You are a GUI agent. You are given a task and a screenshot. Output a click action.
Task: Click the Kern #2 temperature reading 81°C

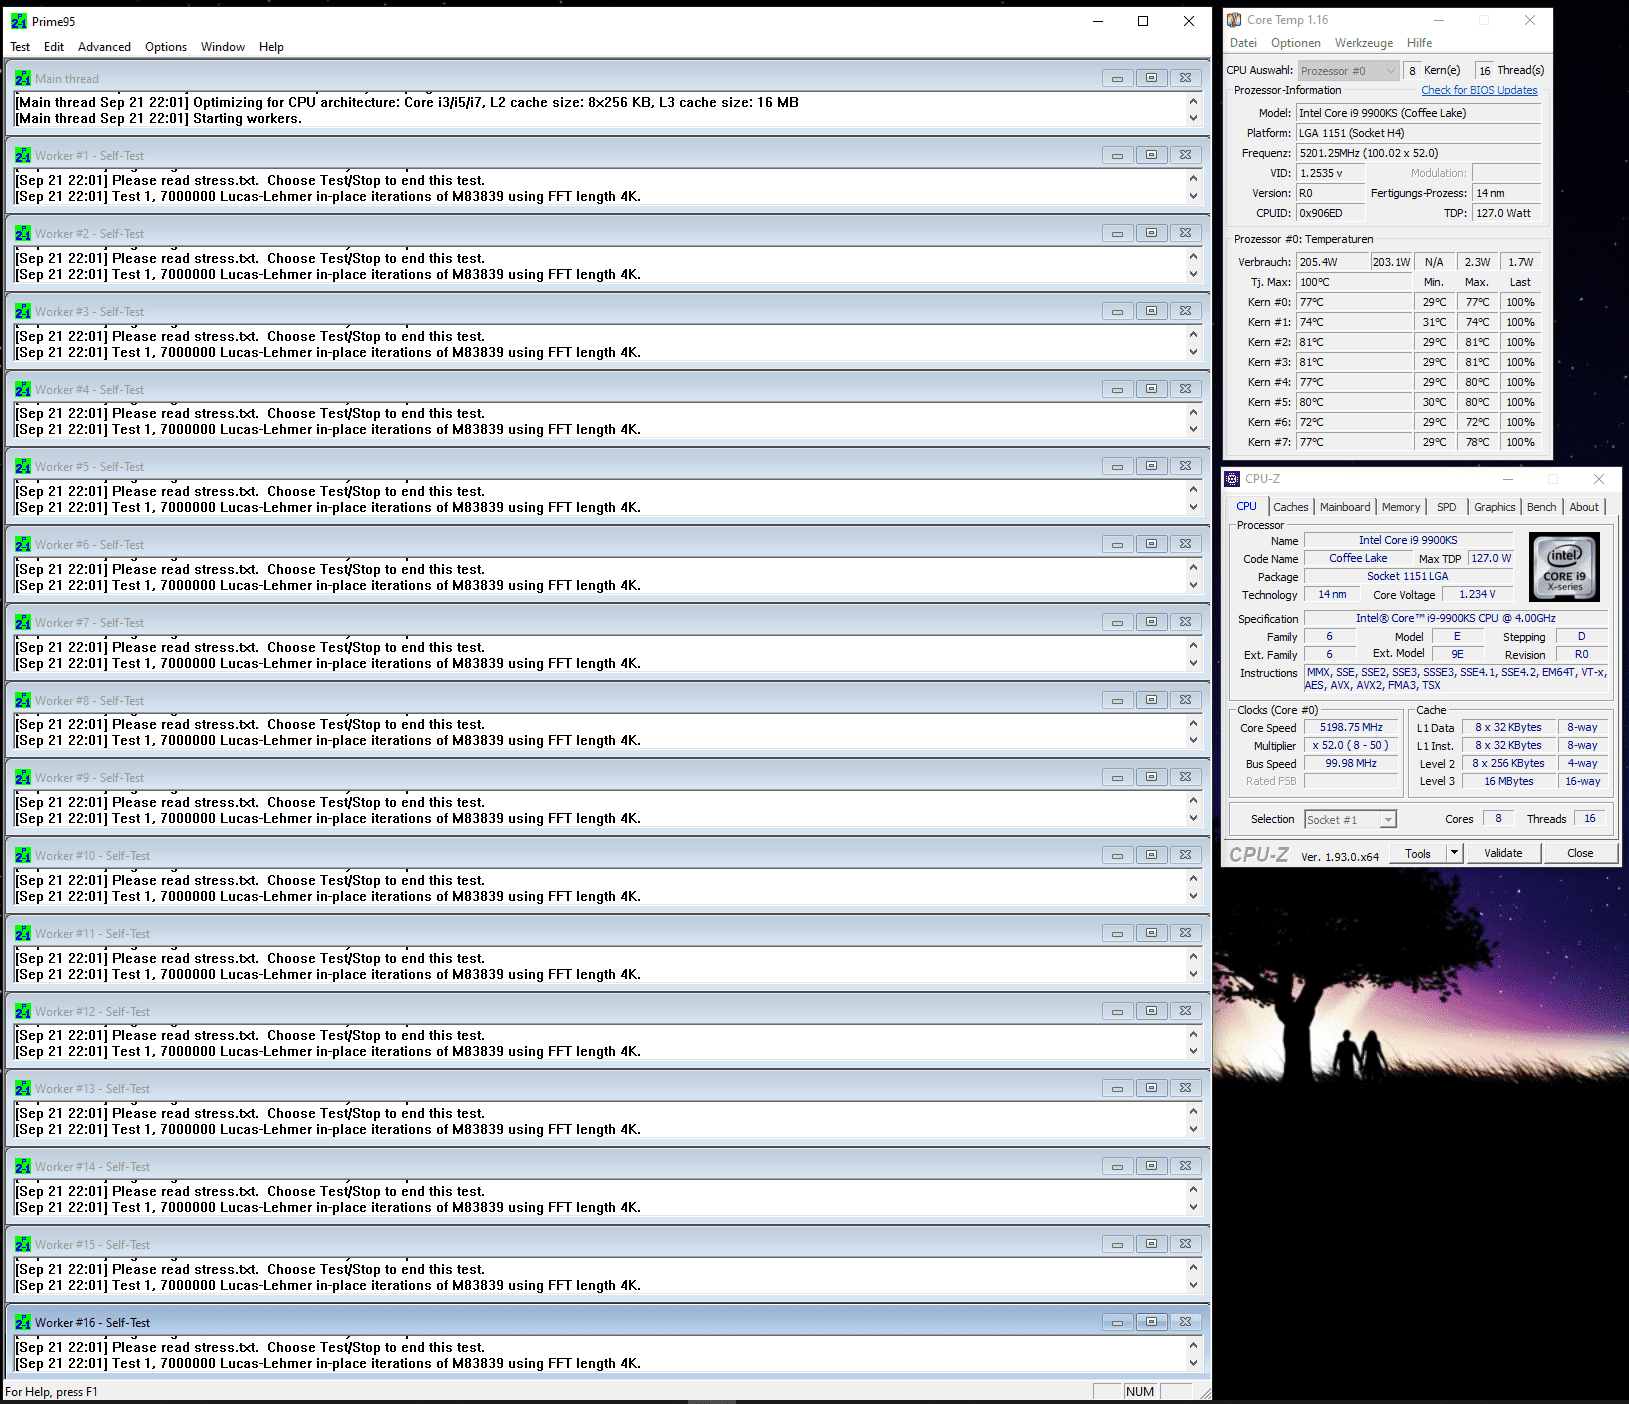coord(1354,342)
